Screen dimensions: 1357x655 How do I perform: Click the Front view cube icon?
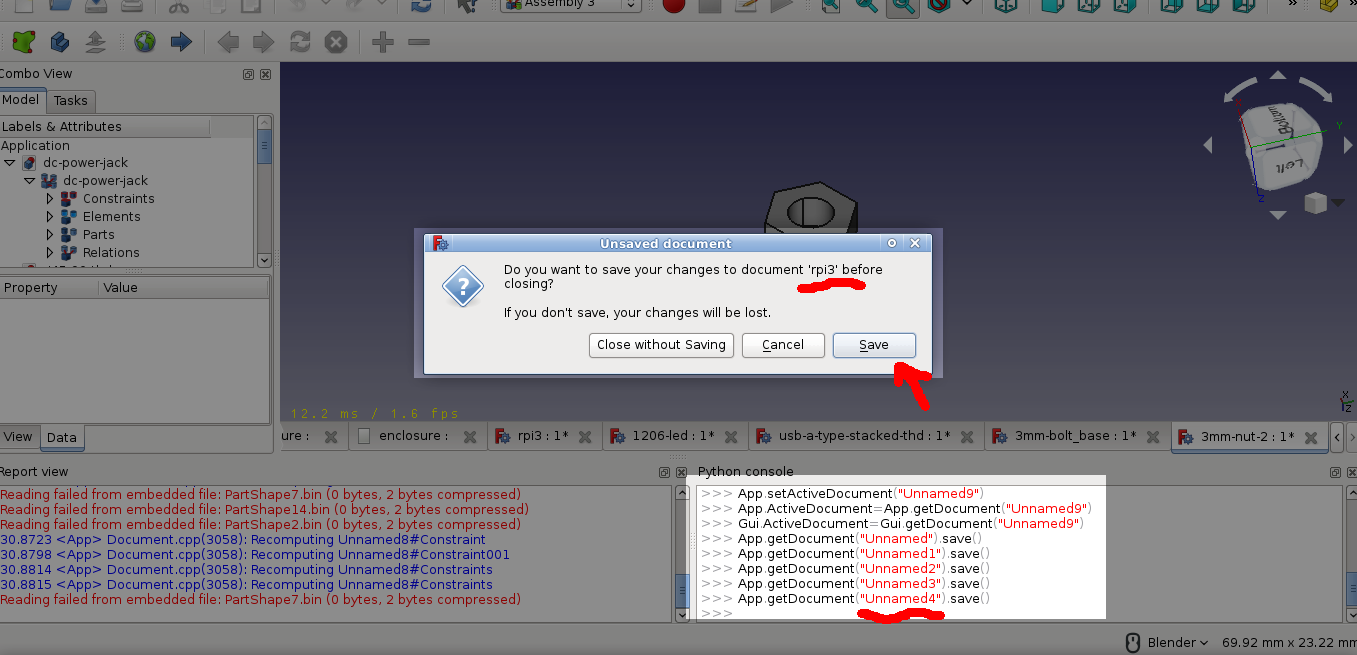pyautogui.click(x=1050, y=8)
